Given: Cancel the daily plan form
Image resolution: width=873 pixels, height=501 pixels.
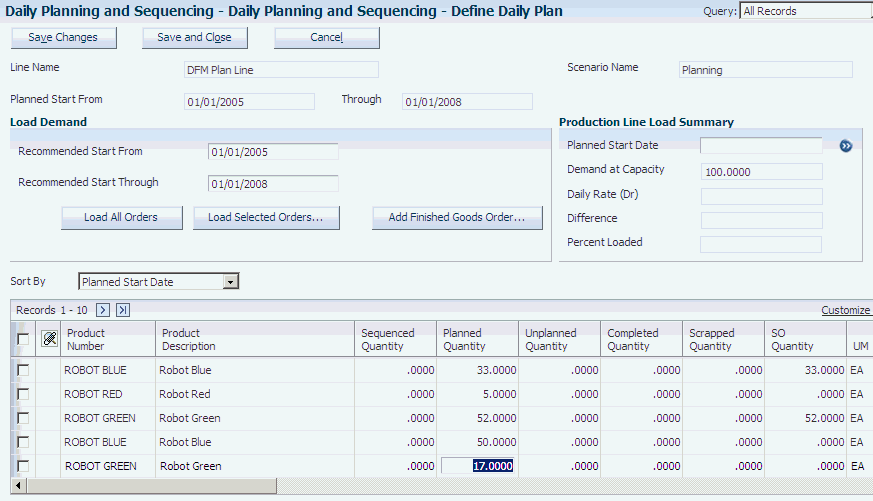Looking at the screenshot, I should tap(327, 38).
